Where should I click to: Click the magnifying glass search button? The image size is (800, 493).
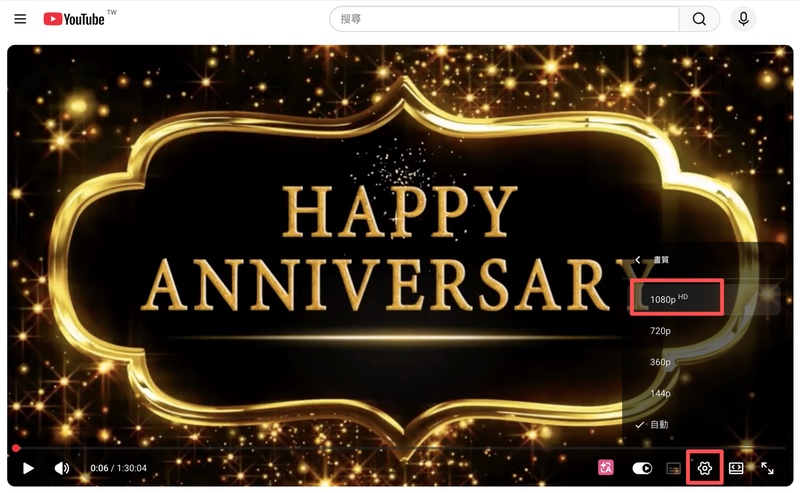(699, 19)
